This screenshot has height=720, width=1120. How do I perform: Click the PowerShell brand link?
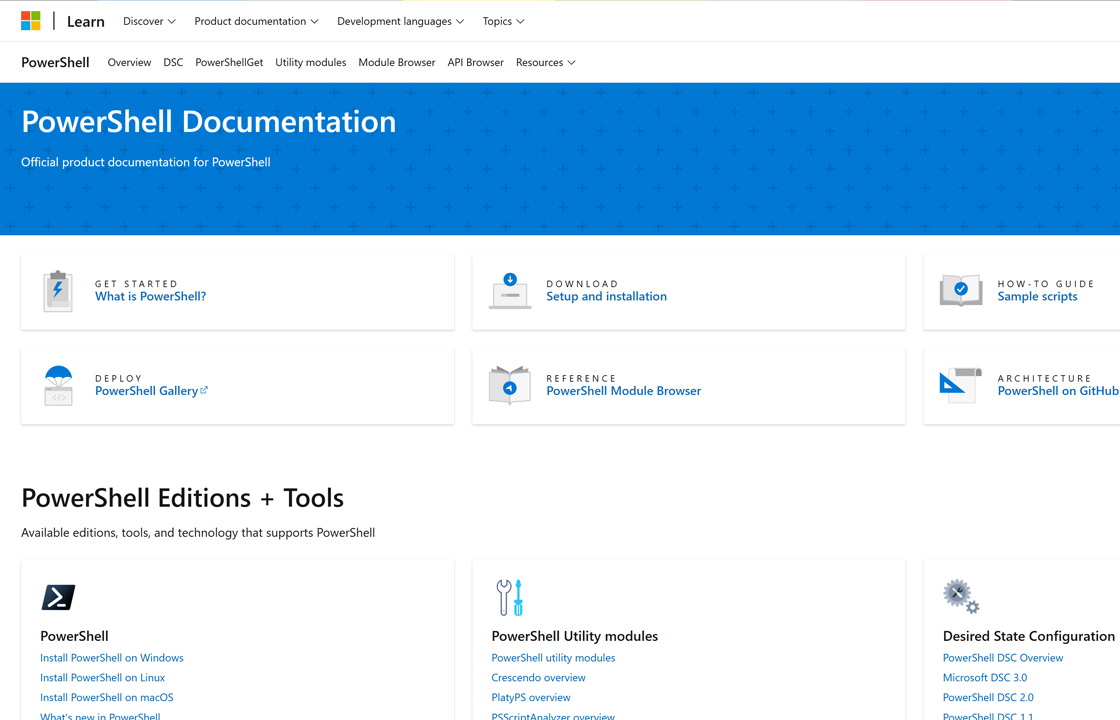tap(55, 63)
